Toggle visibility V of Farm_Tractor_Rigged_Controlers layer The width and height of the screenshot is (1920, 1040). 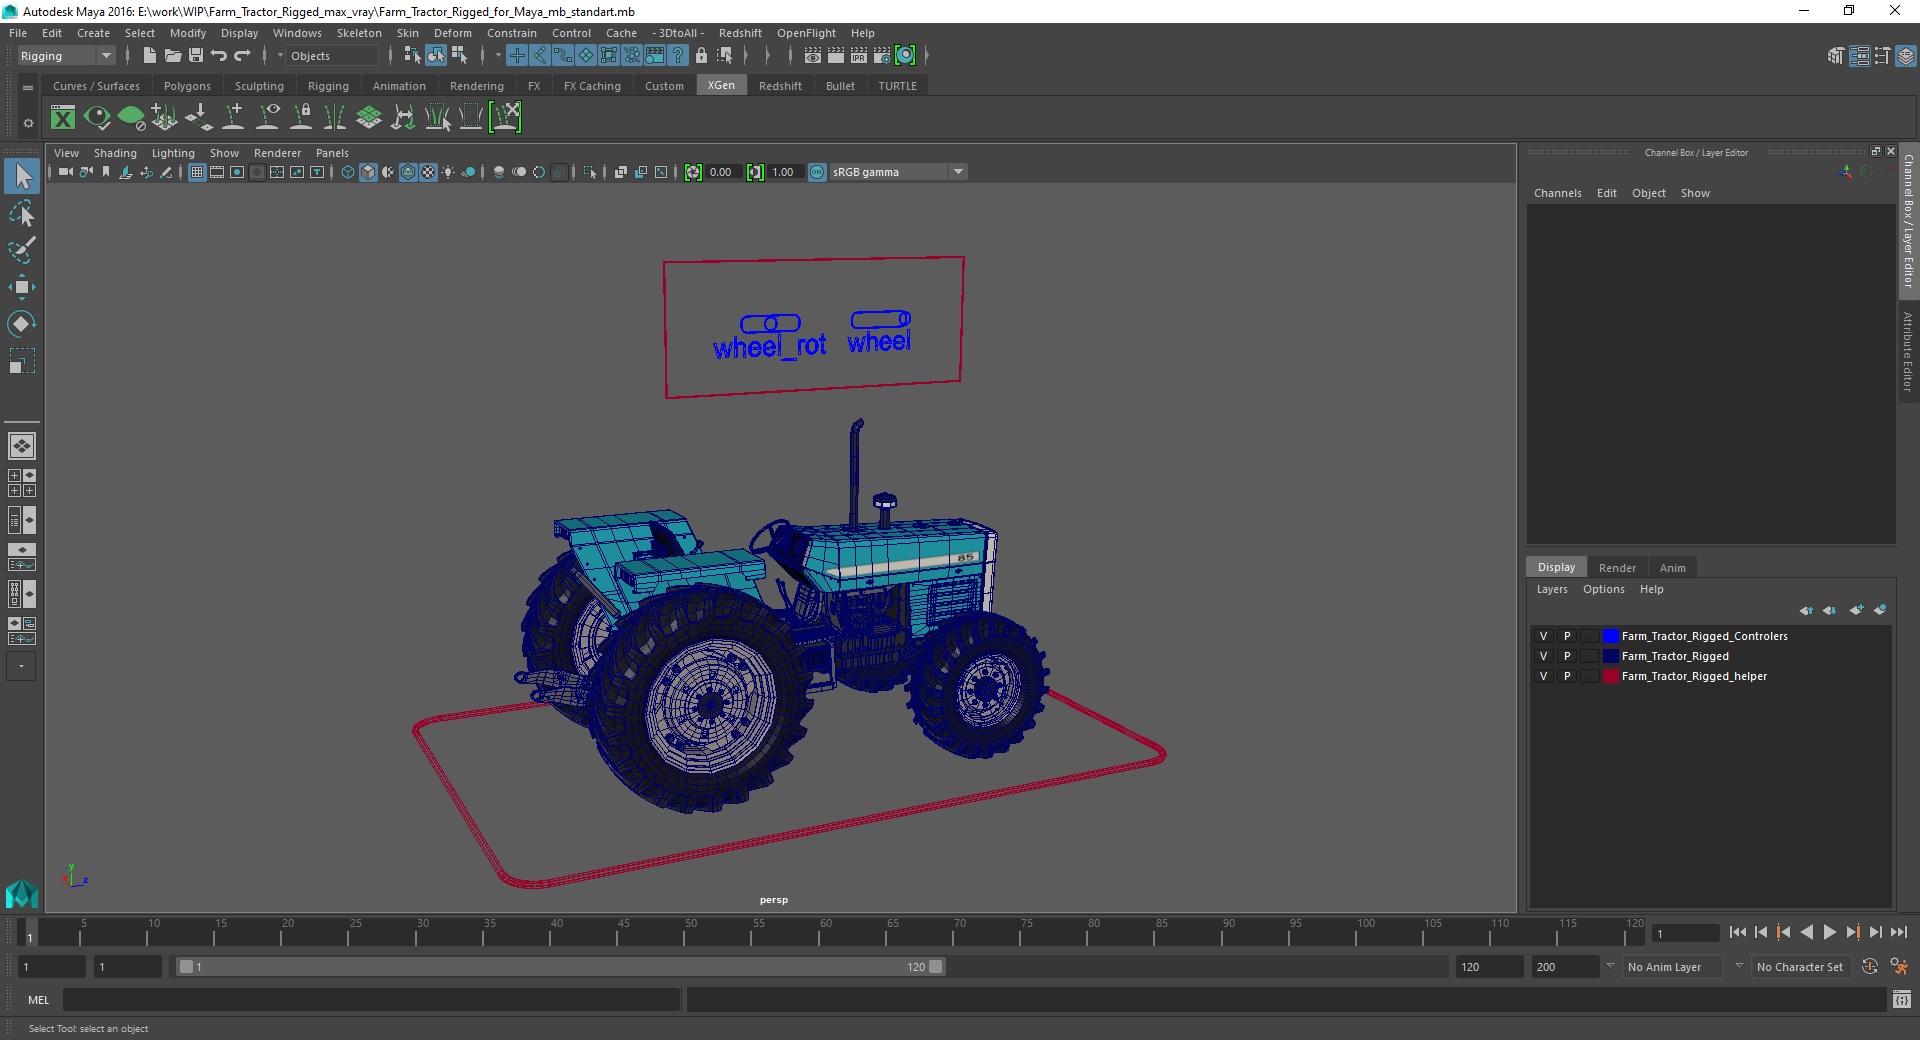click(1543, 636)
